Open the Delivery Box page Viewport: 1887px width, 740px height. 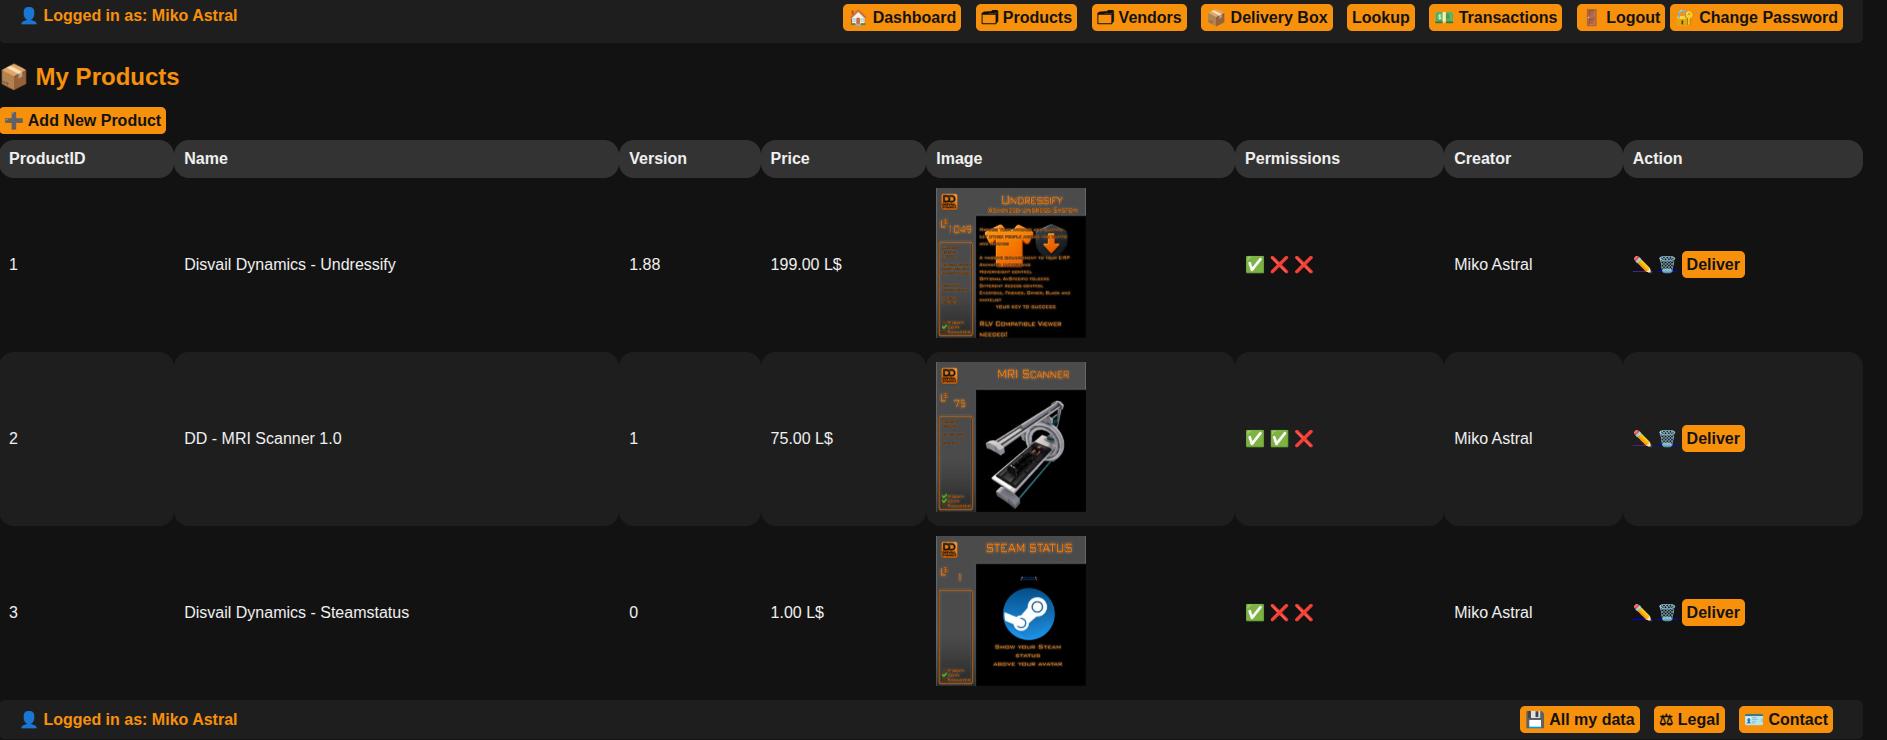pos(1267,18)
